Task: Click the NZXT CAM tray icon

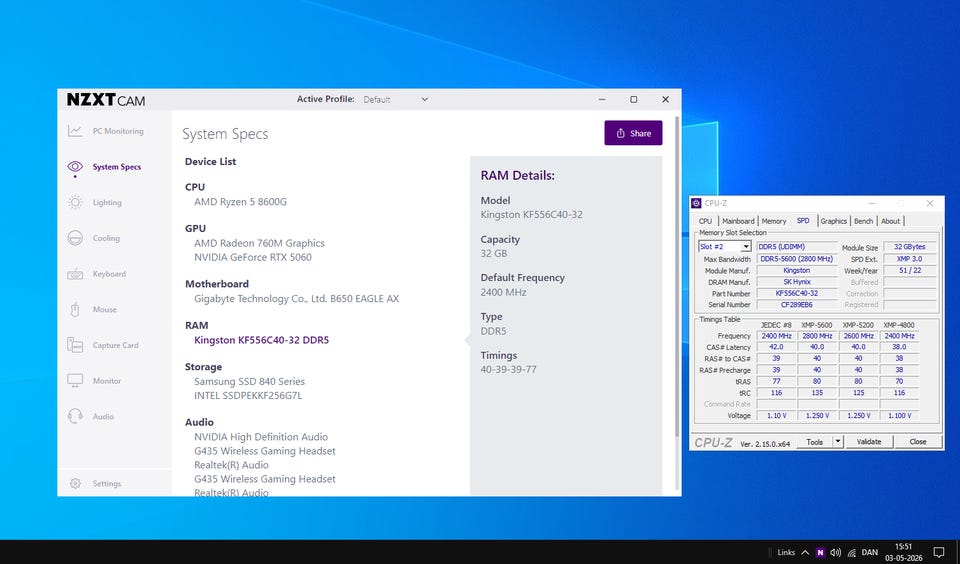Action: (x=820, y=552)
